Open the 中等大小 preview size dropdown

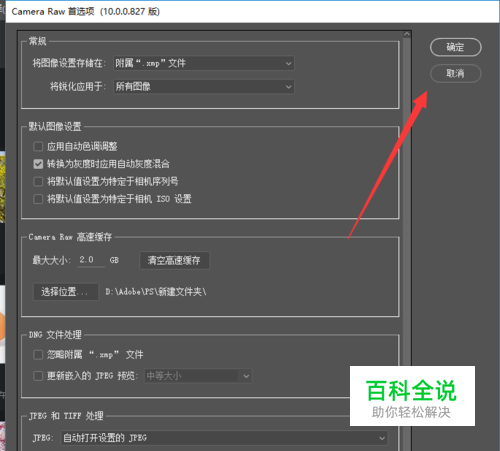coord(198,376)
